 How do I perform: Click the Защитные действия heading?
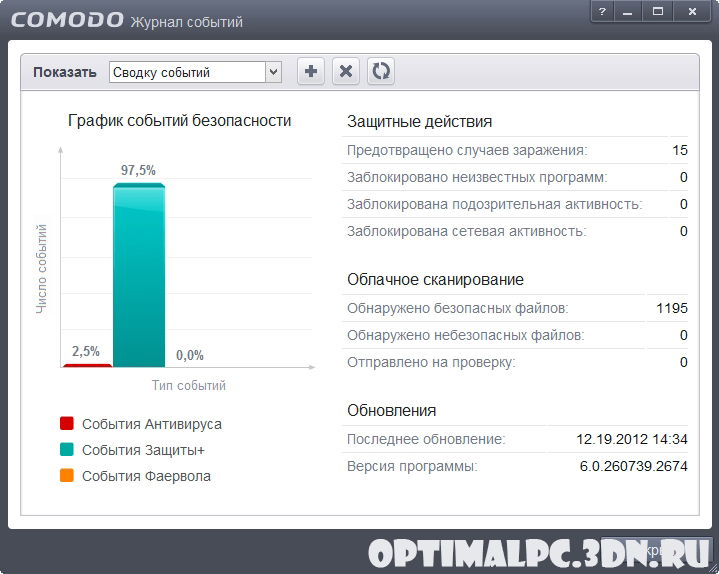pyautogui.click(x=420, y=121)
